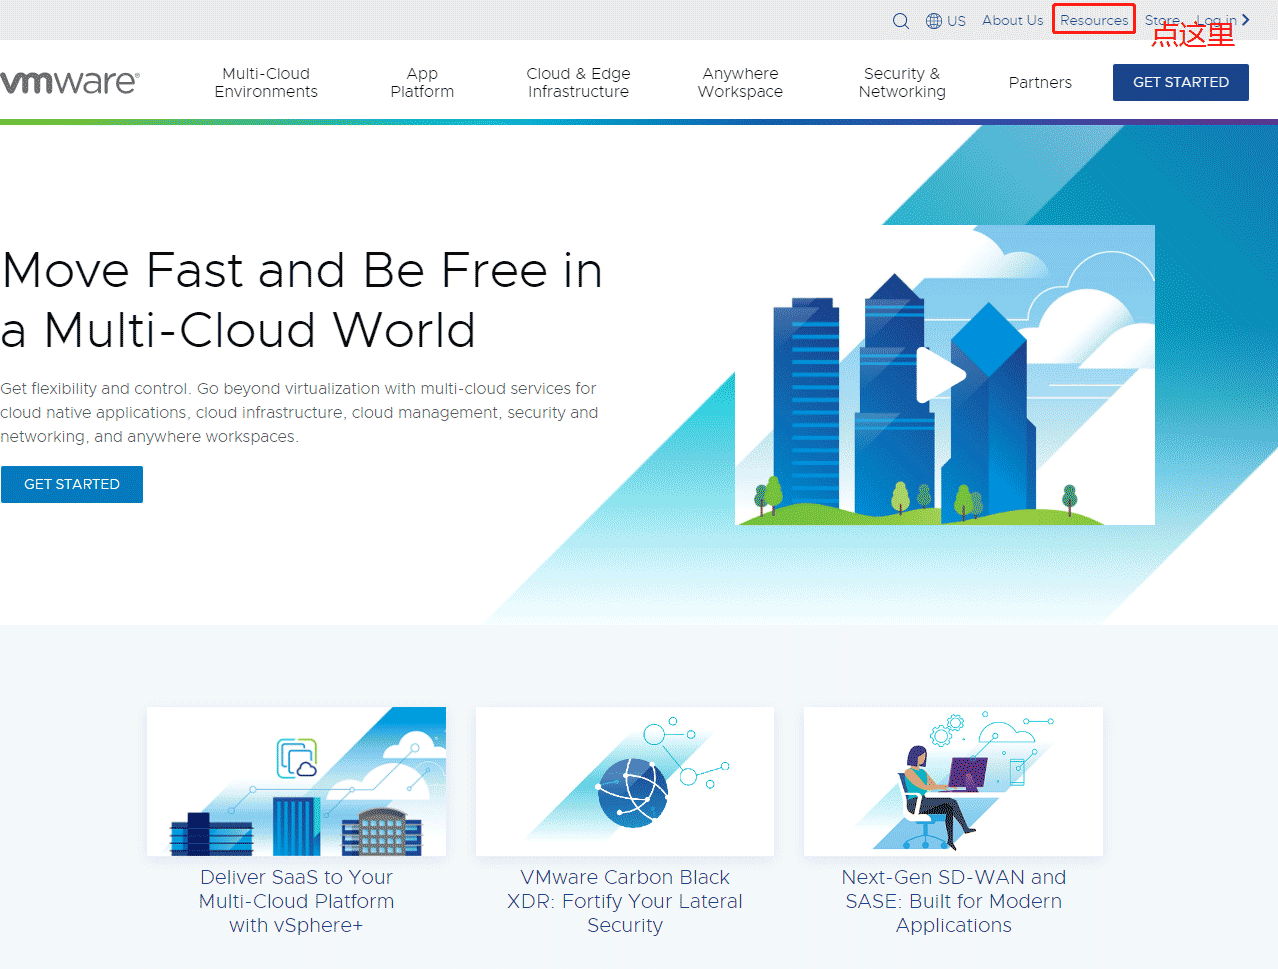Open Security & Networking menu
Image resolution: width=1278 pixels, height=969 pixels.
pyautogui.click(x=902, y=82)
